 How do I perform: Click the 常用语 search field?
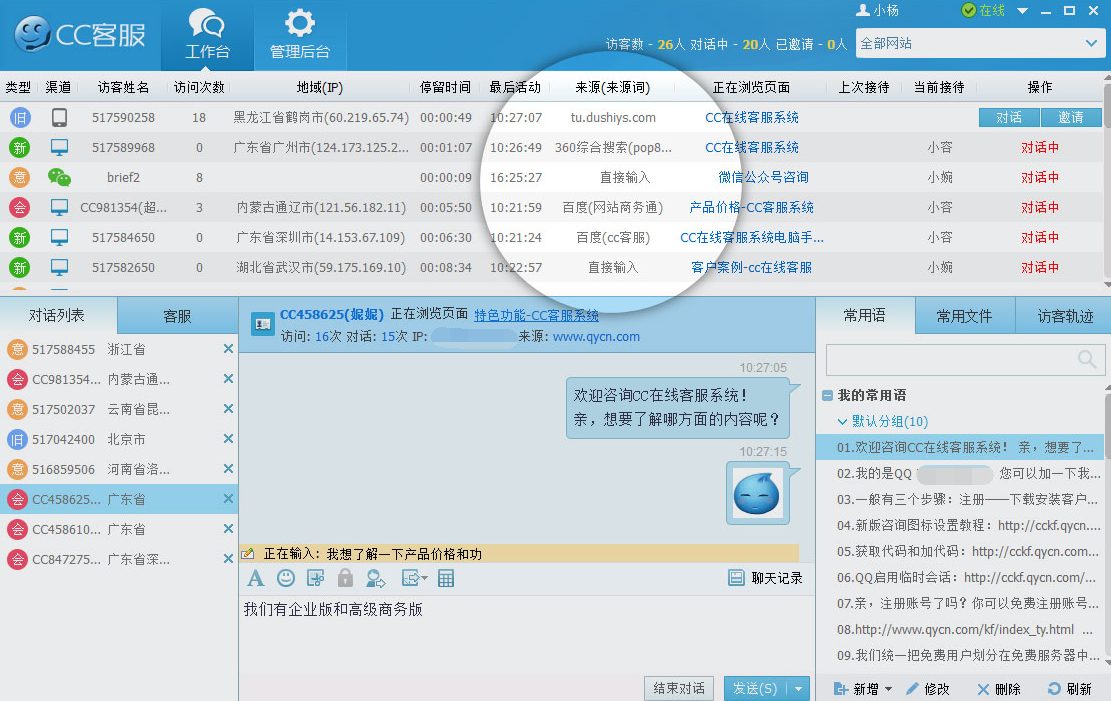click(966, 359)
